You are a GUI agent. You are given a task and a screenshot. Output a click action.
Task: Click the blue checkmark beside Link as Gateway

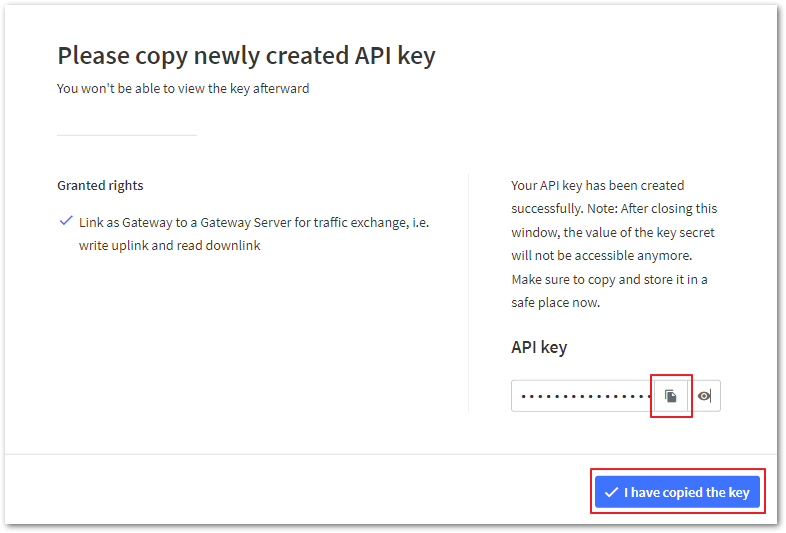[66, 221]
